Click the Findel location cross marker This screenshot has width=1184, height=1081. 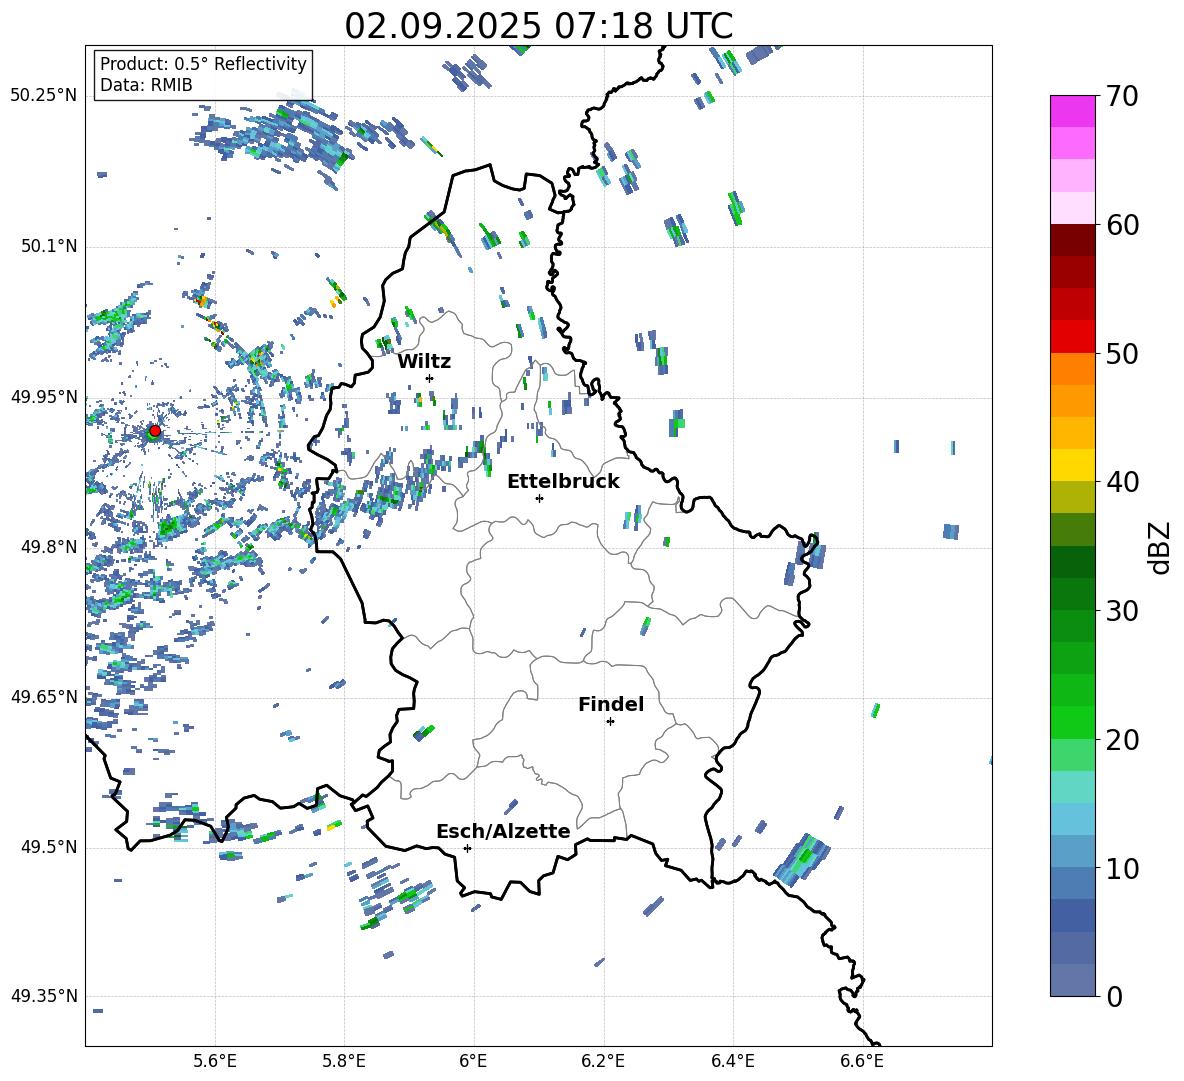pos(610,722)
